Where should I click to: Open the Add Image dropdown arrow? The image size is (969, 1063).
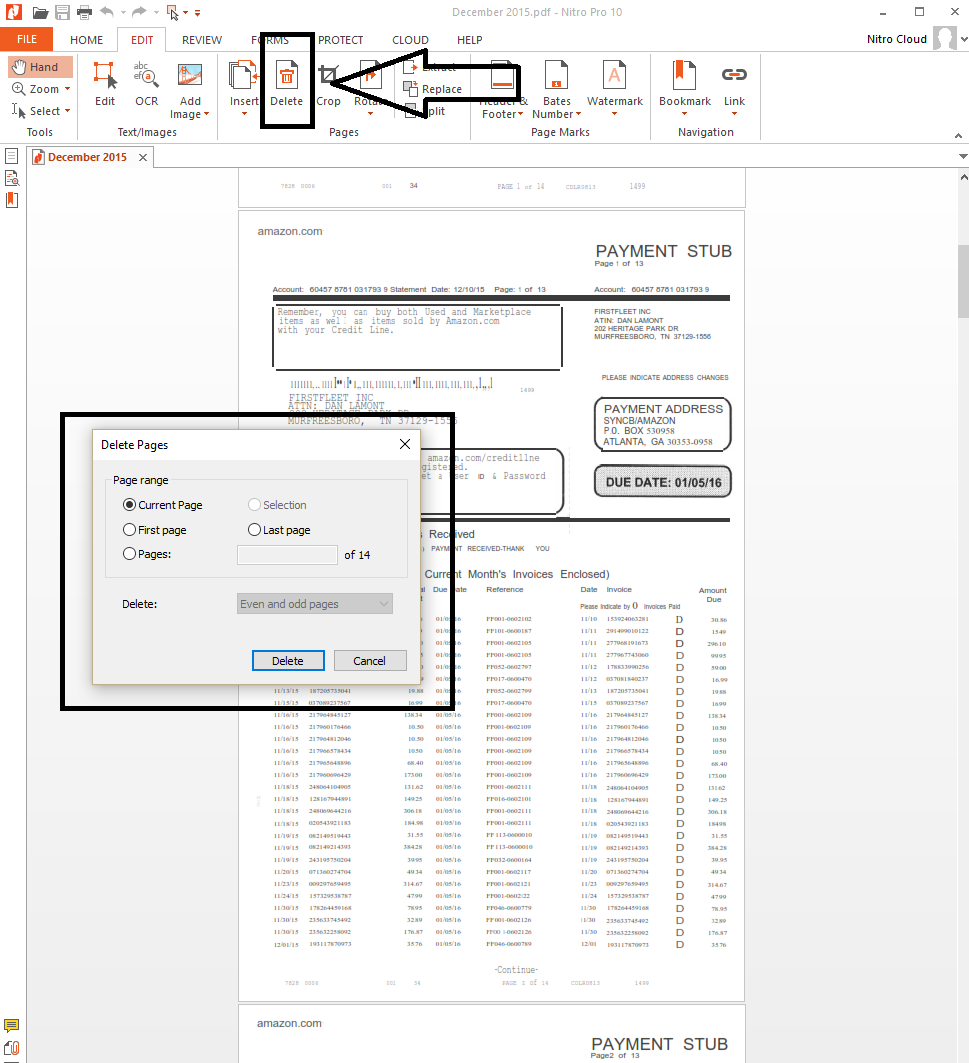pos(206,114)
